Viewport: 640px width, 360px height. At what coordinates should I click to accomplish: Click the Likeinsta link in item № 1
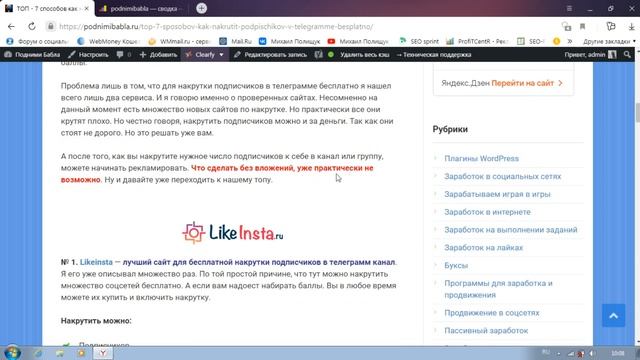(96, 262)
